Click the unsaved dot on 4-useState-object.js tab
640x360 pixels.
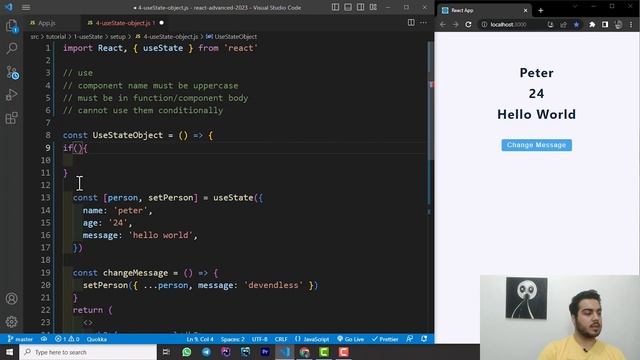(162, 23)
